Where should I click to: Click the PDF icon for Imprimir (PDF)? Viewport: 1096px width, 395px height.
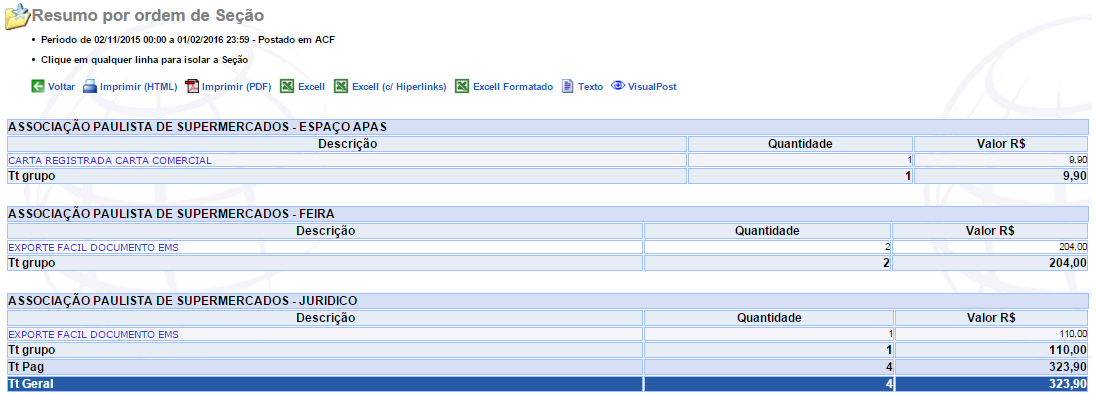[x=192, y=87]
